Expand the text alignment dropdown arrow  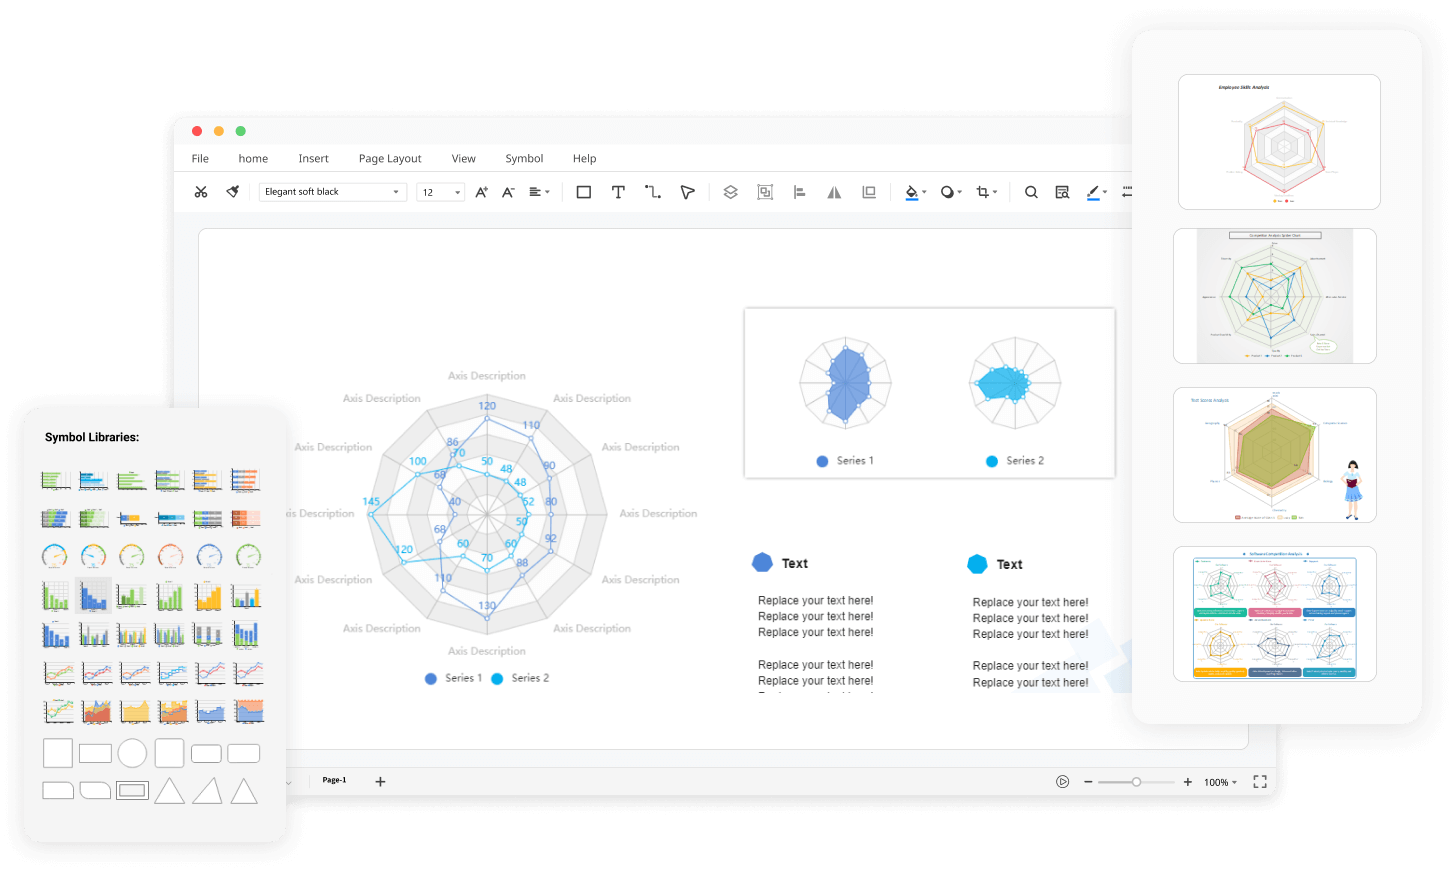tap(547, 192)
